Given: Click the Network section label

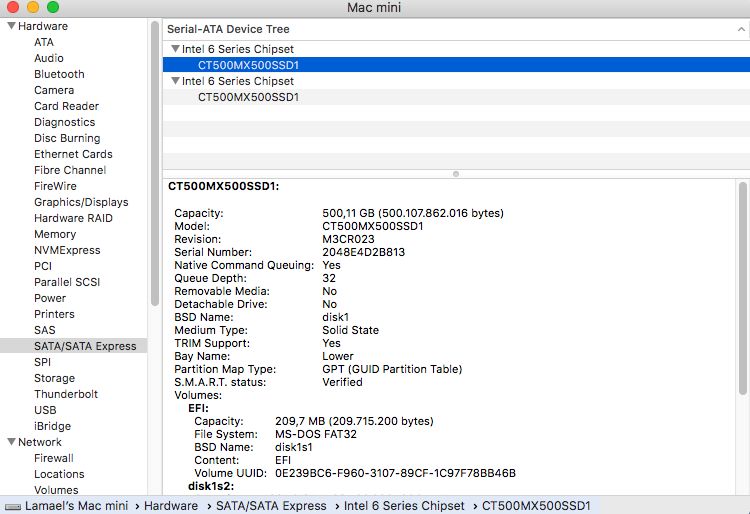Looking at the screenshot, I should (x=40, y=442).
